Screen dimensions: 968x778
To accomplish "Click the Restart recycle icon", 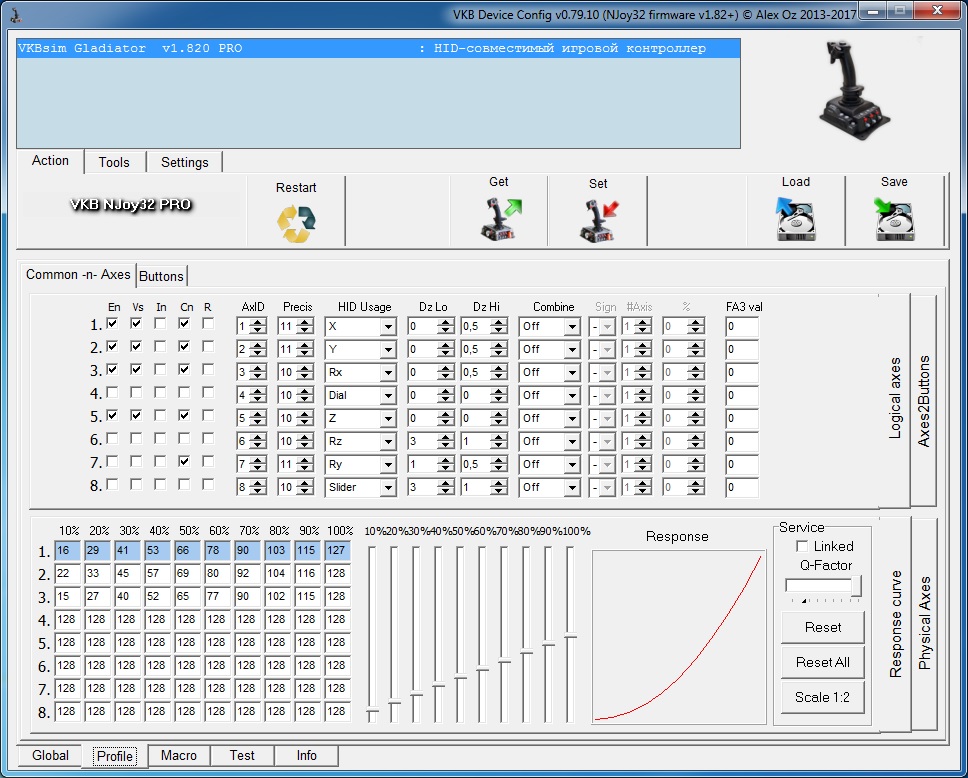I will pyautogui.click(x=296, y=224).
